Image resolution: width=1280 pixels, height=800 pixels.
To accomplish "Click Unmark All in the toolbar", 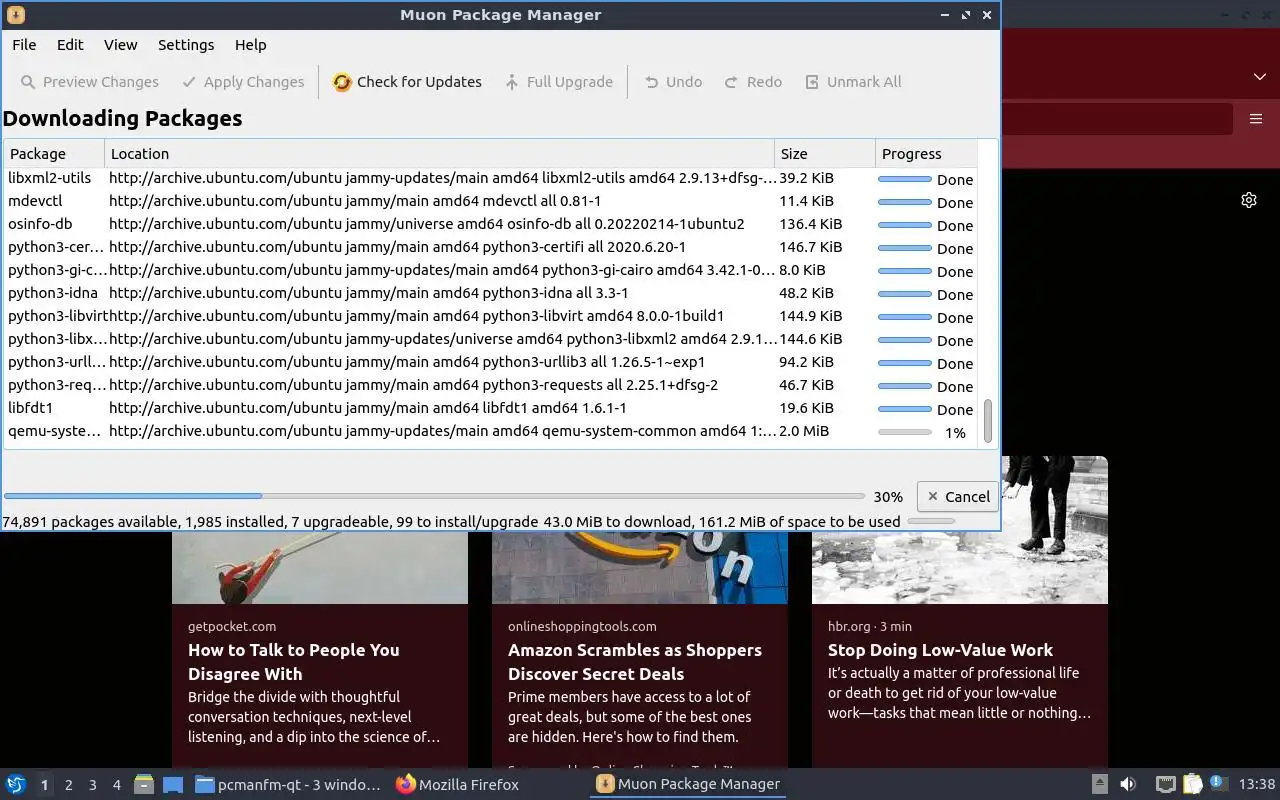I will [x=853, y=82].
